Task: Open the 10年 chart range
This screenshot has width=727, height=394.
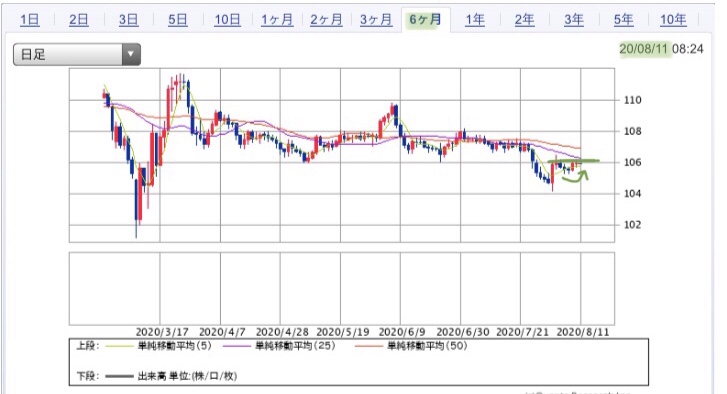Action: pos(673,20)
